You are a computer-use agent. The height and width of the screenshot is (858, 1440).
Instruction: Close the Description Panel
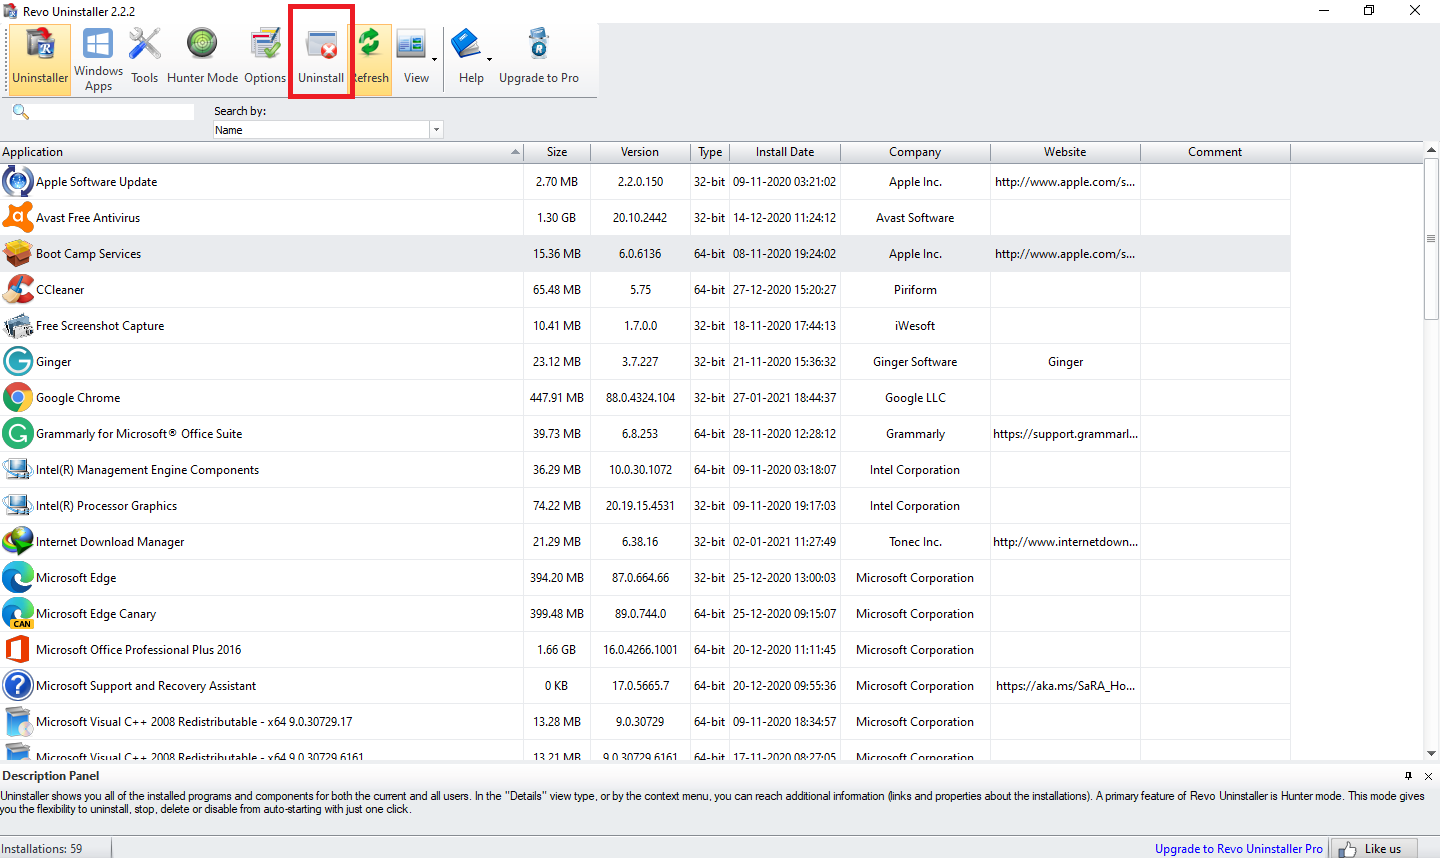(x=1428, y=776)
